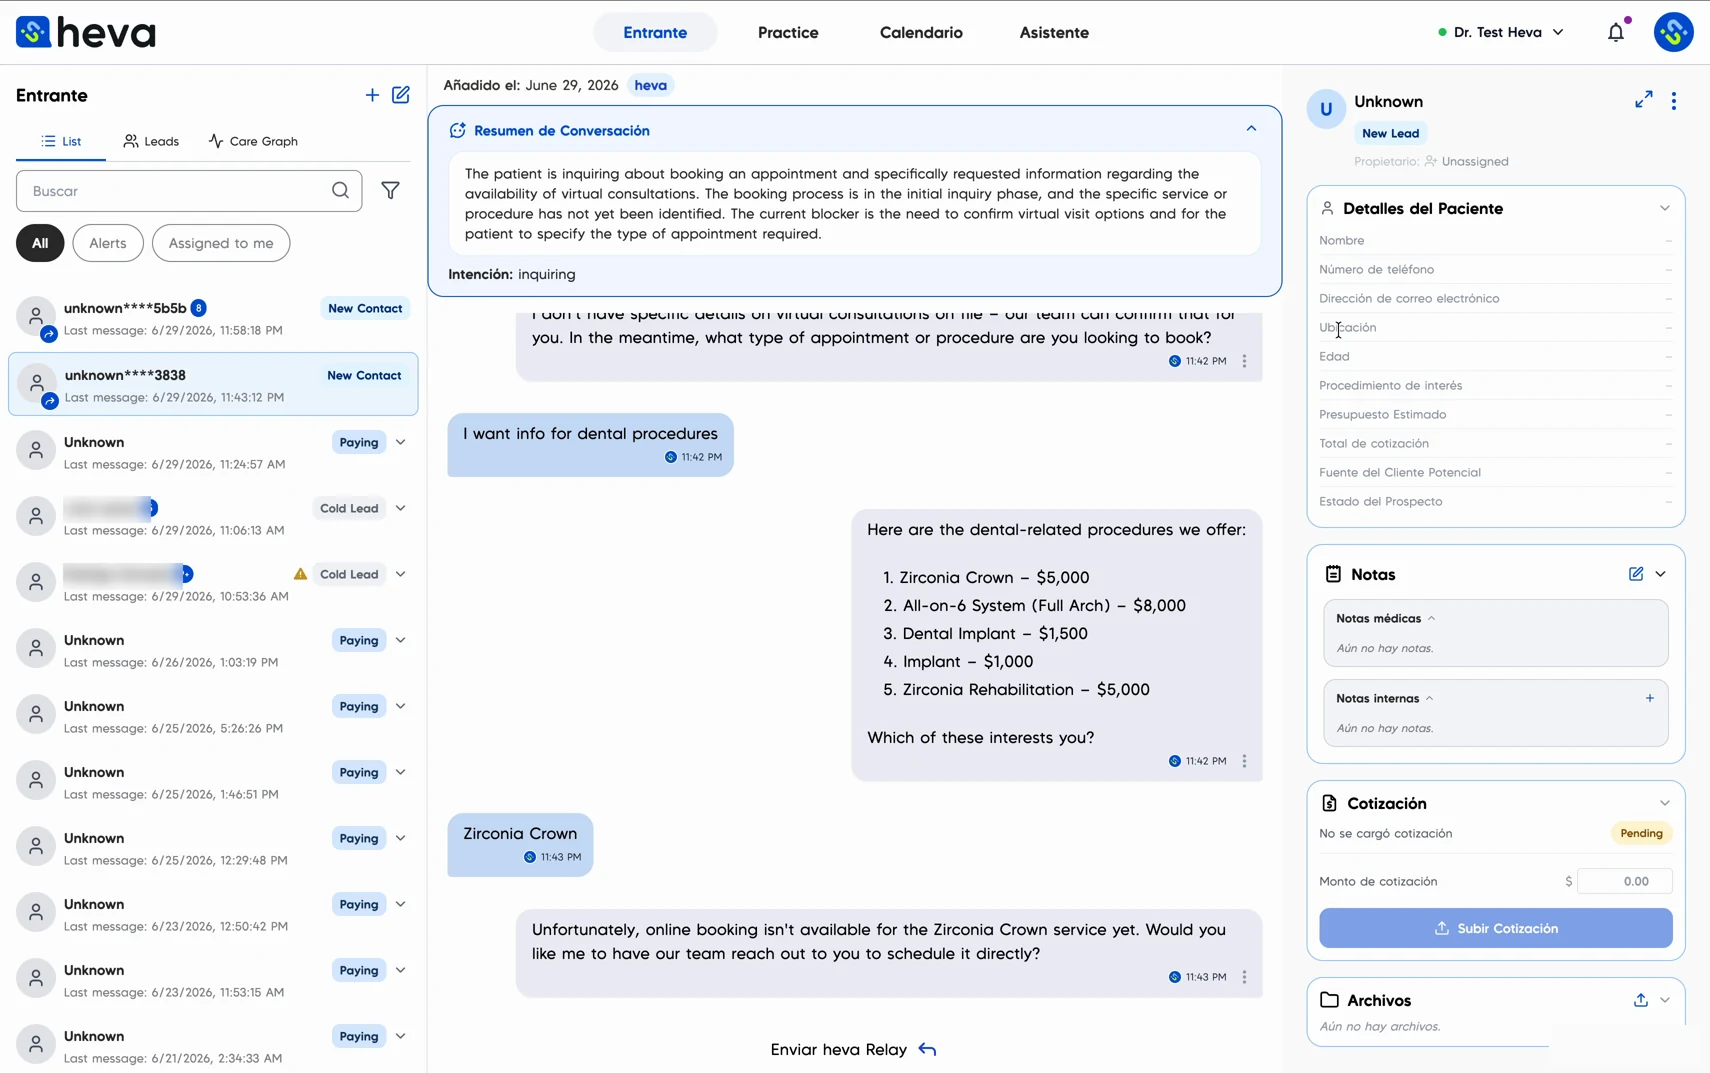Click Enviar heva Relay button
Screen dimensions: 1710x1073
point(853,1049)
